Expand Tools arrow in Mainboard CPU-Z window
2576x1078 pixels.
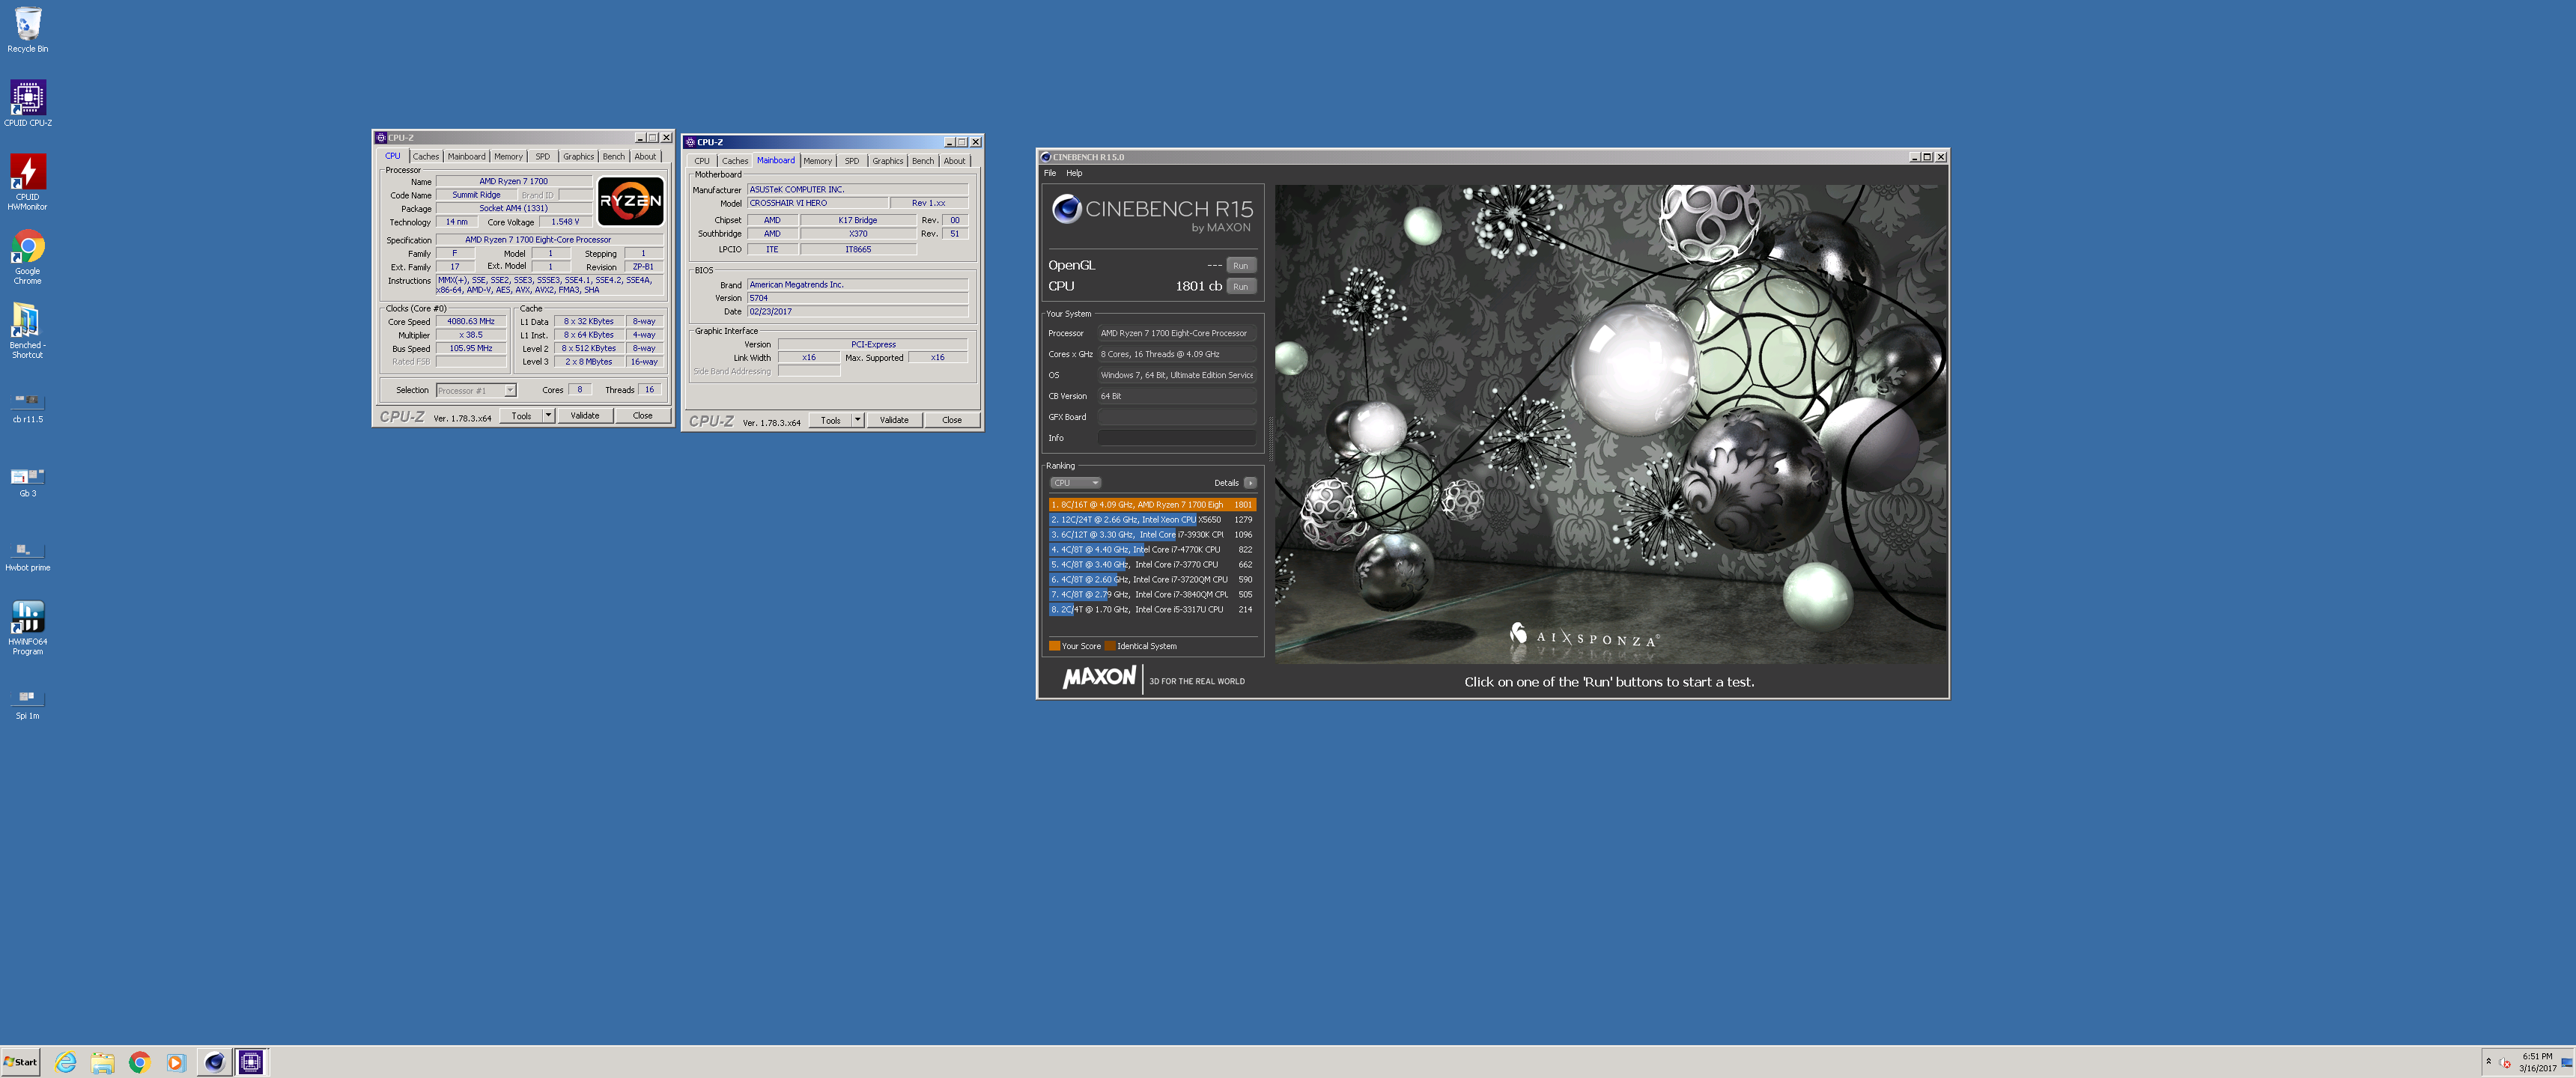(857, 420)
